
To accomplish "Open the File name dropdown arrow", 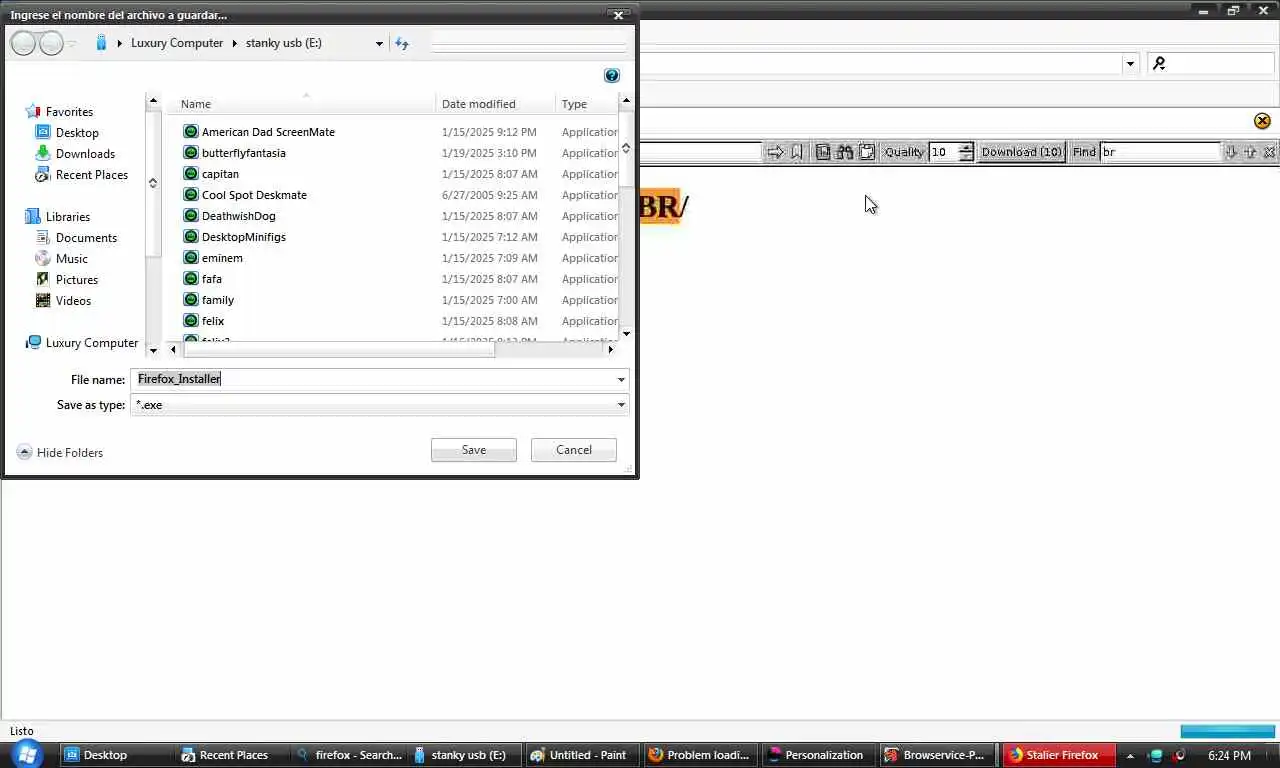I will pyautogui.click(x=621, y=380).
